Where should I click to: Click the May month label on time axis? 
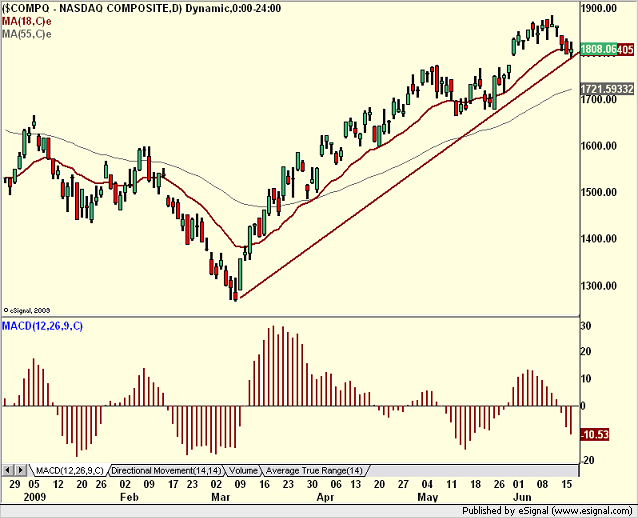pyautogui.click(x=428, y=497)
